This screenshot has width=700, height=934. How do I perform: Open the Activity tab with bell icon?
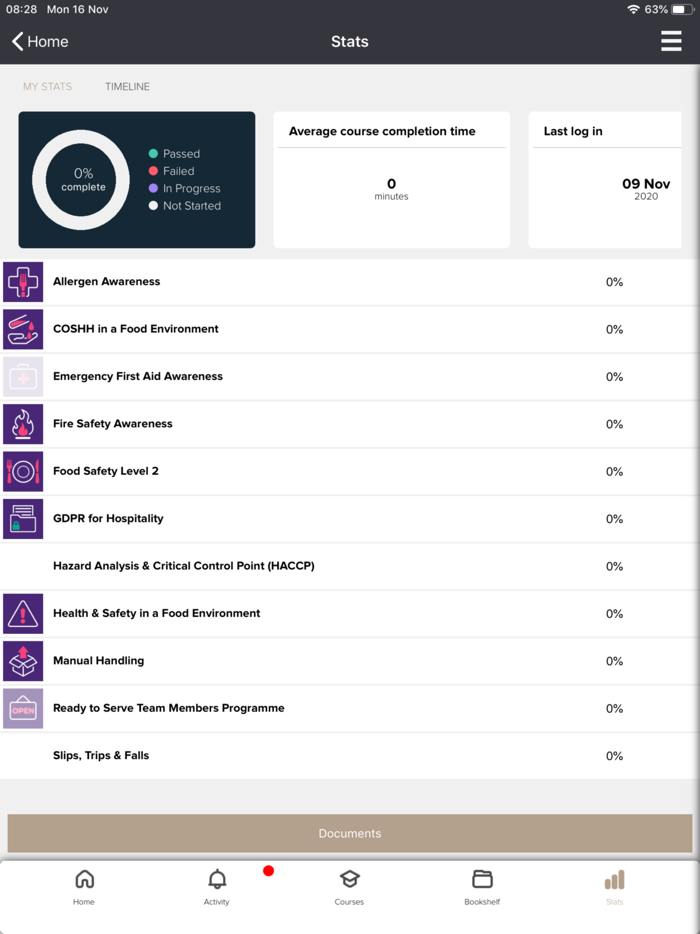click(x=217, y=886)
